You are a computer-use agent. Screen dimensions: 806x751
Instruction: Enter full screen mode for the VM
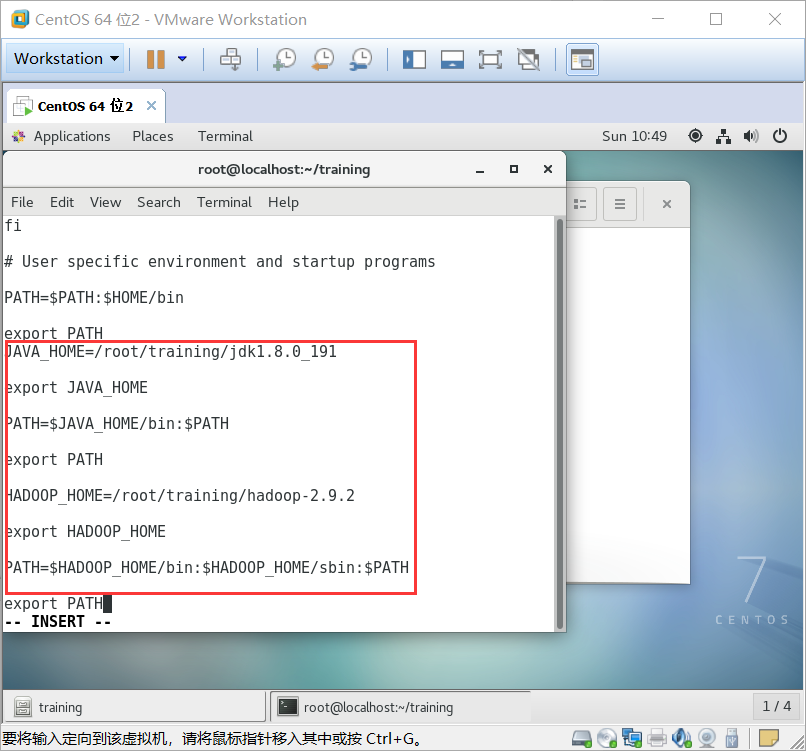(490, 59)
